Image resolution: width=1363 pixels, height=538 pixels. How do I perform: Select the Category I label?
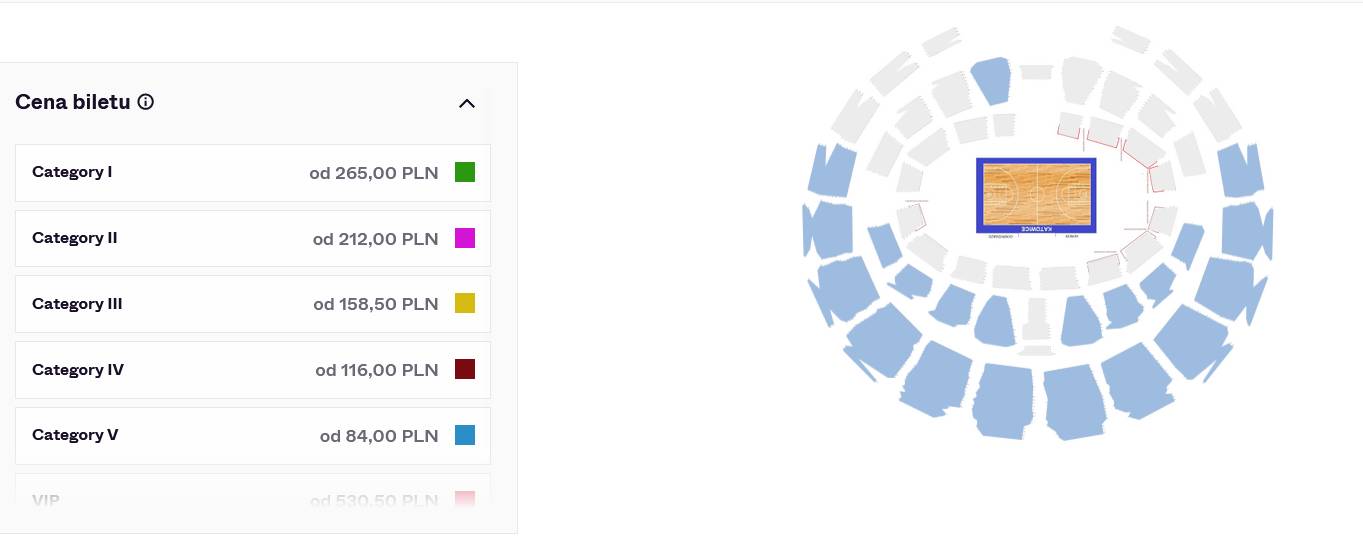[72, 172]
